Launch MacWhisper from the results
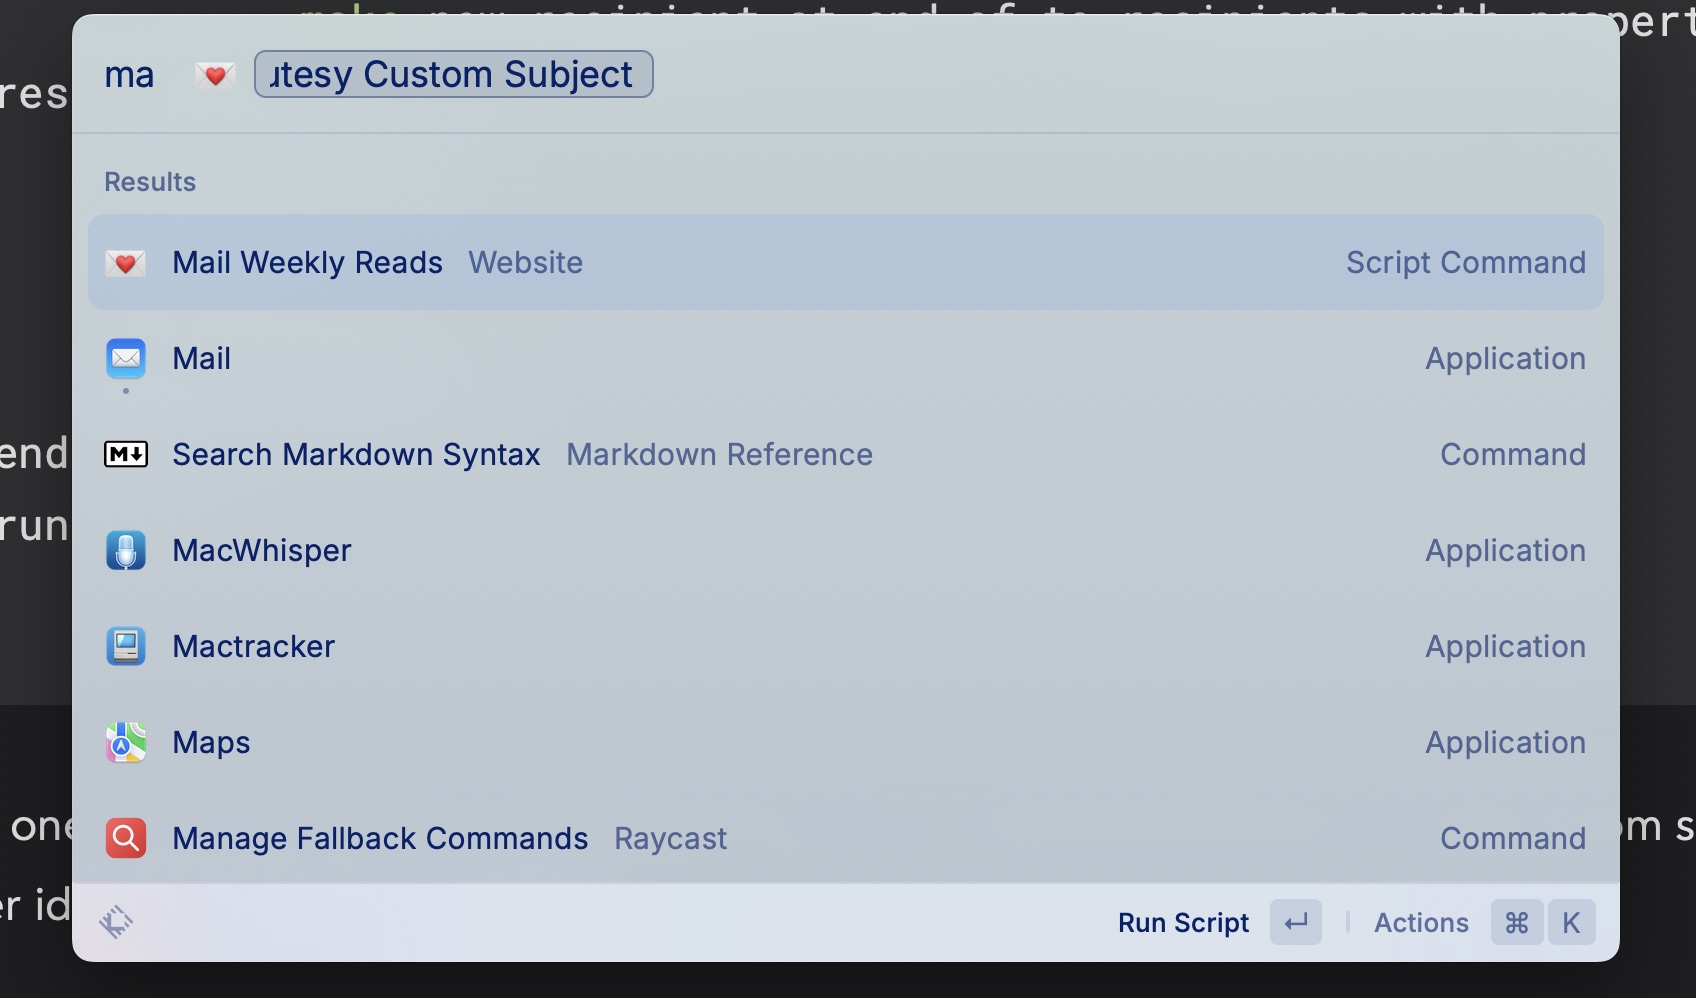 tap(262, 551)
